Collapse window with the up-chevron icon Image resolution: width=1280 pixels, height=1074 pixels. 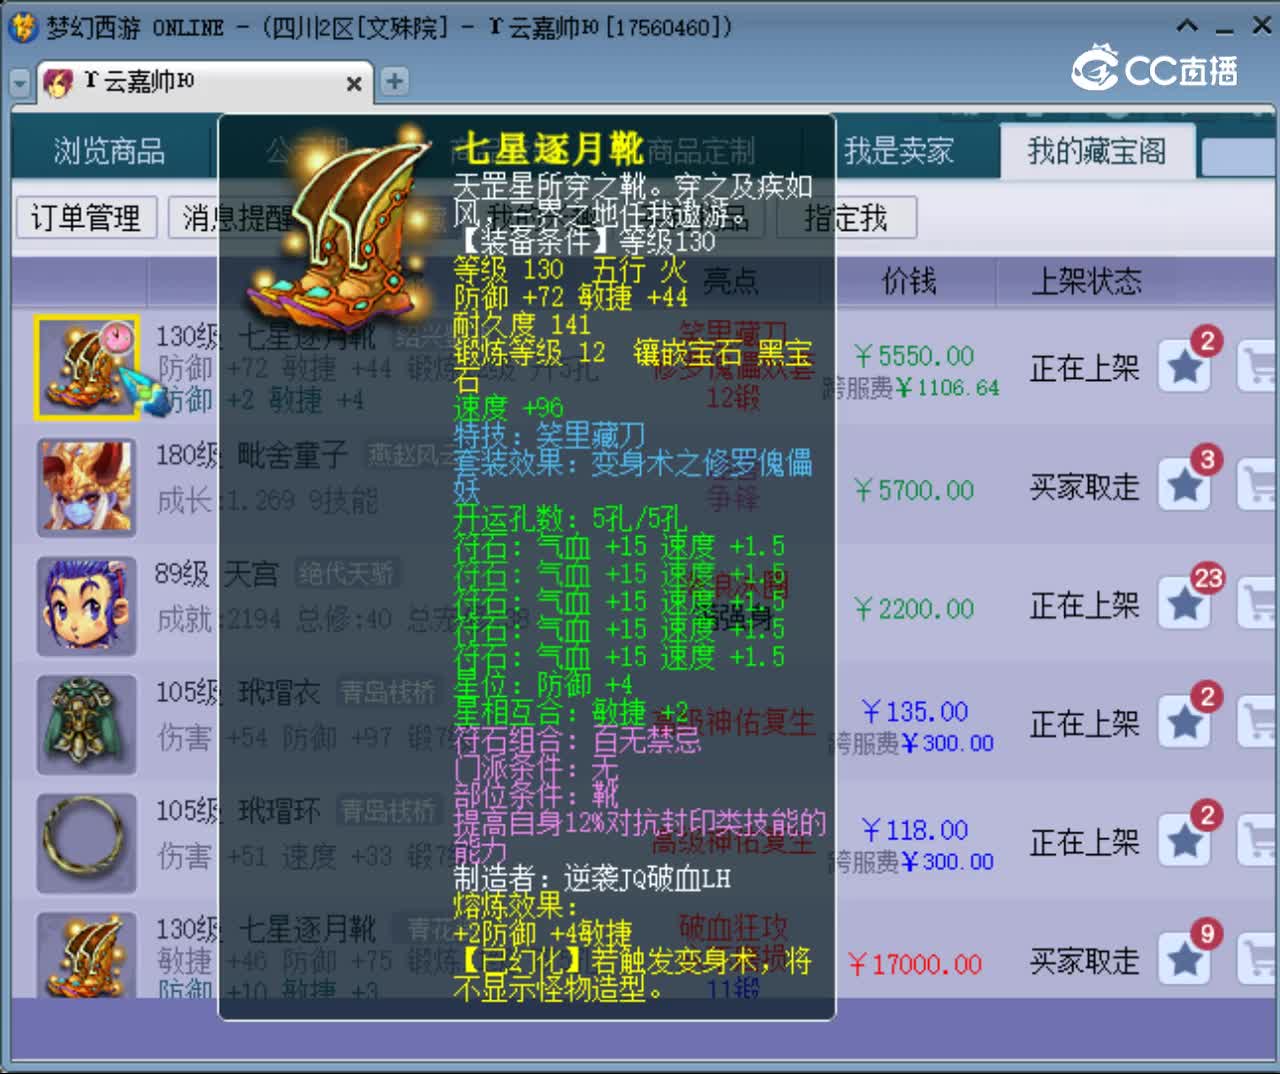point(1187,27)
